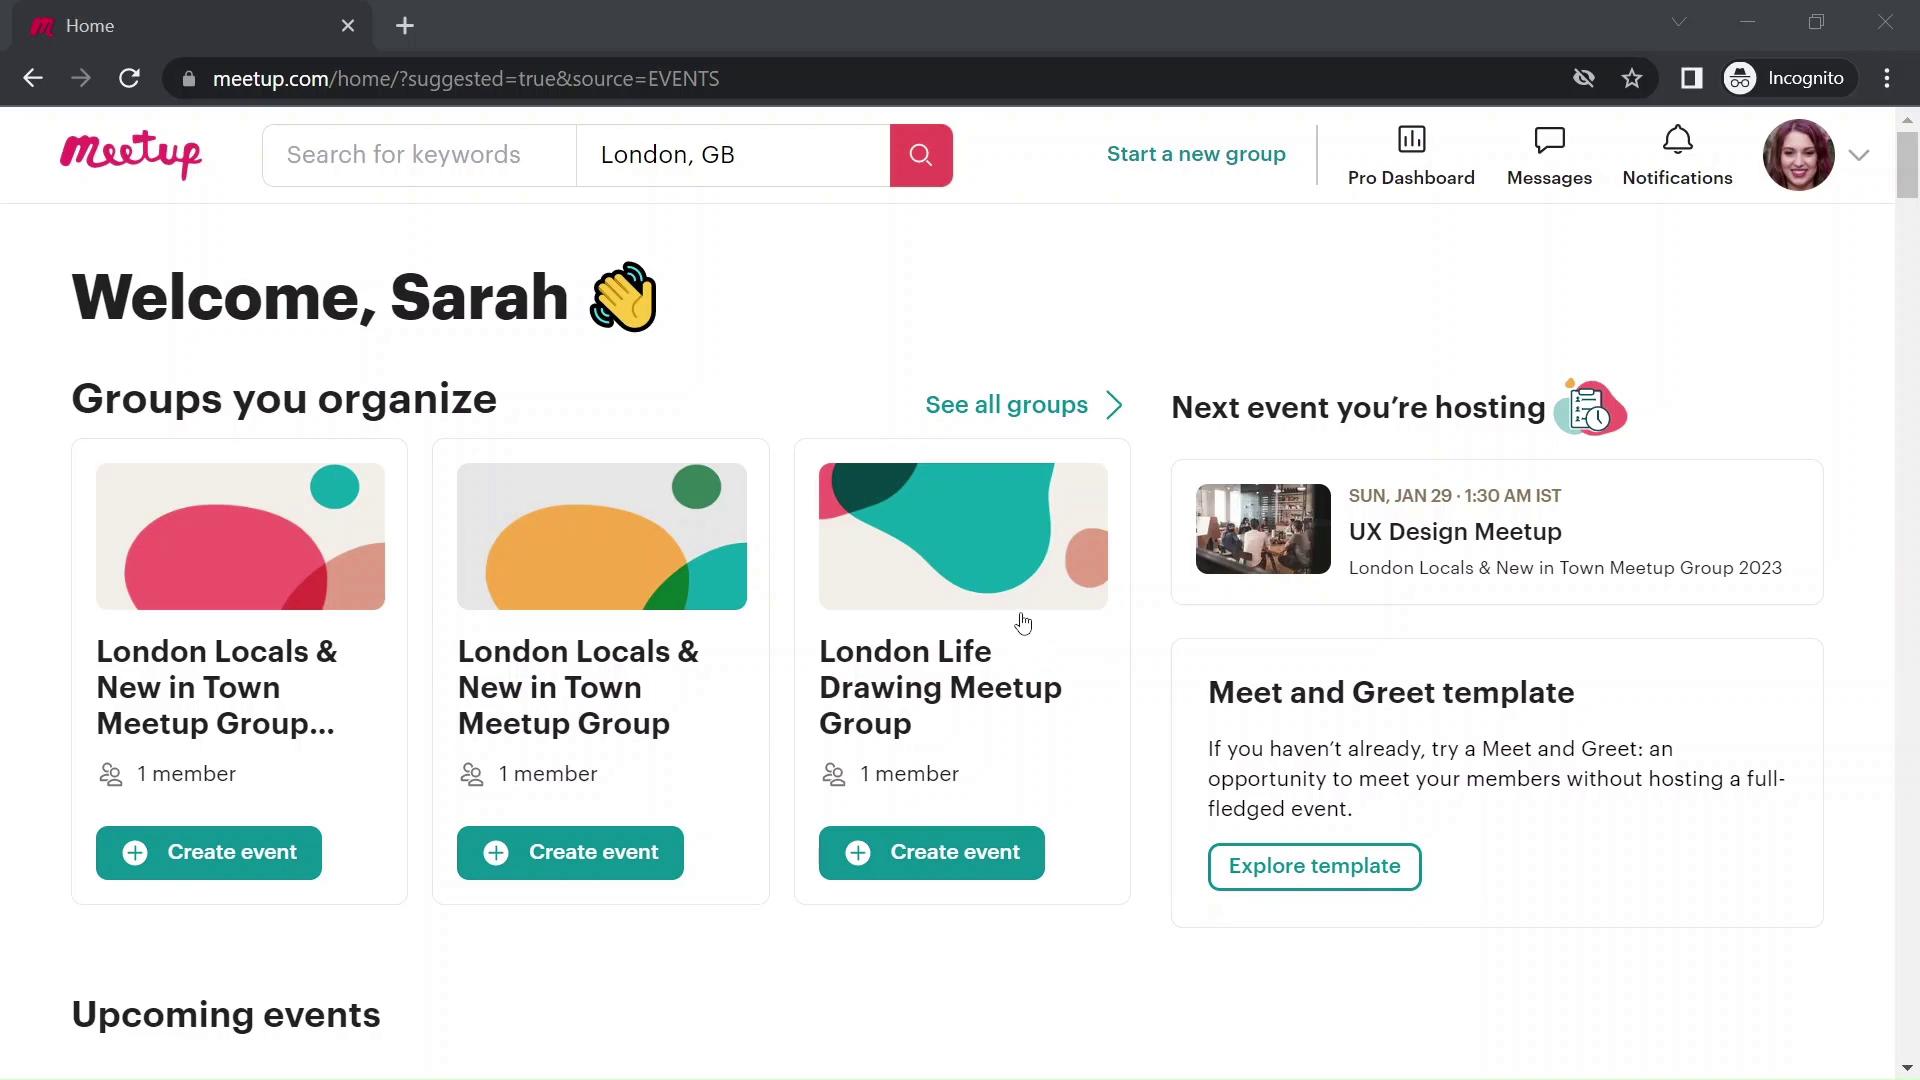
Task: Open Messages inbox
Action: coord(1549,154)
